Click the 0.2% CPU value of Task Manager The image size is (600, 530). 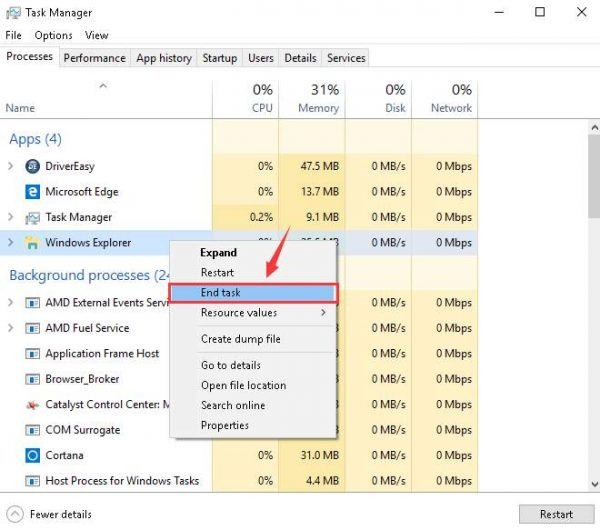pyautogui.click(x=261, y=217)
